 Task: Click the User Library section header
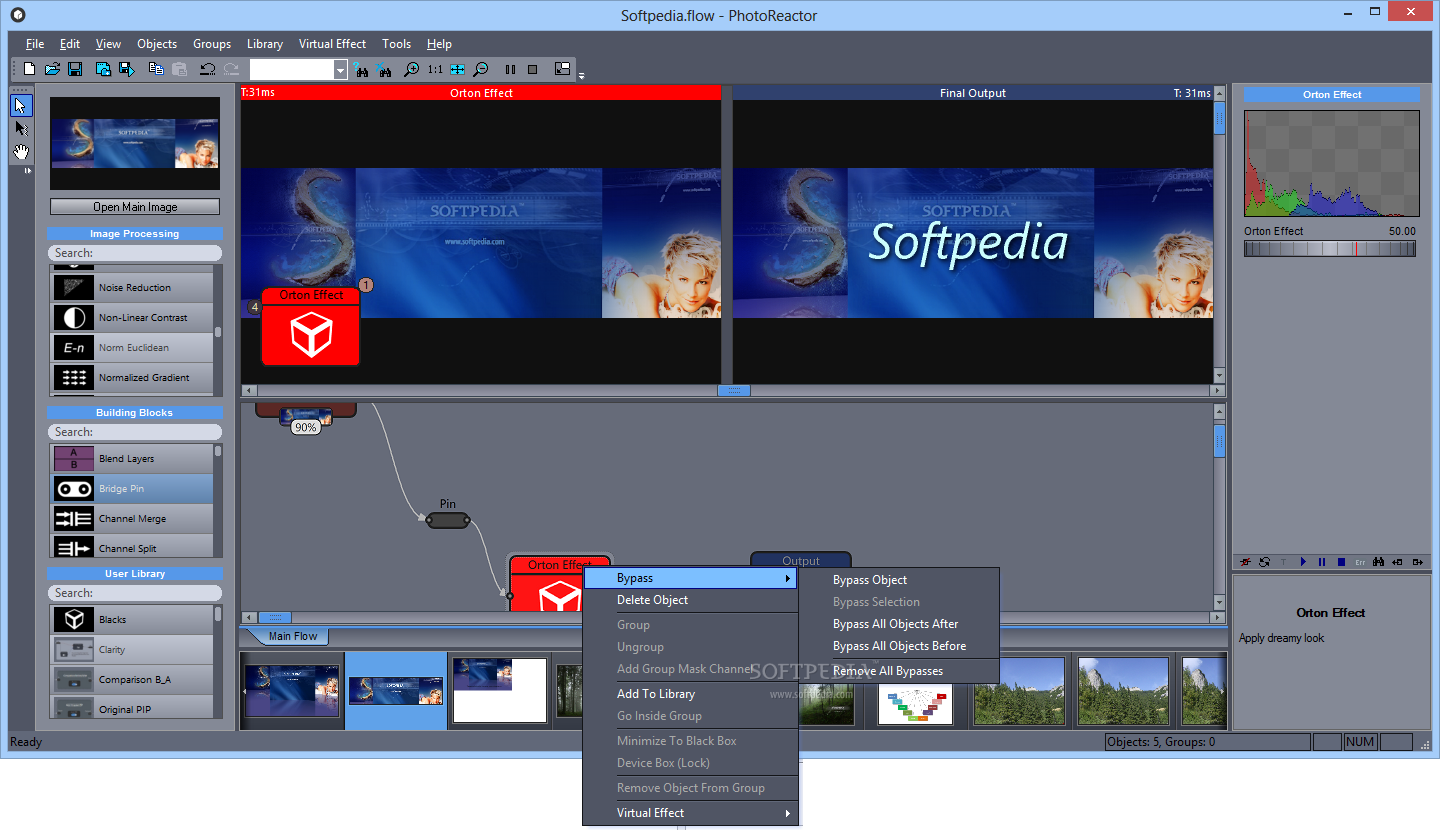(x=135, y=574)
